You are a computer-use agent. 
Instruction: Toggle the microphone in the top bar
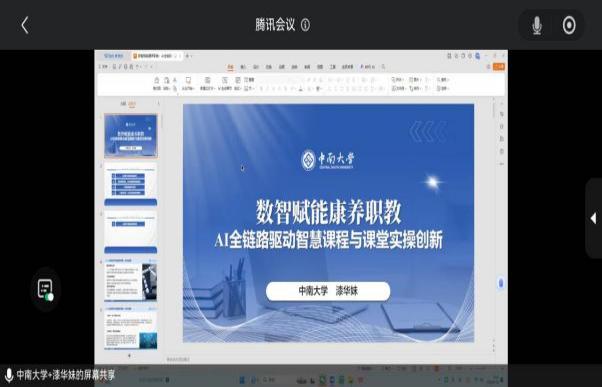coord(537,25)
